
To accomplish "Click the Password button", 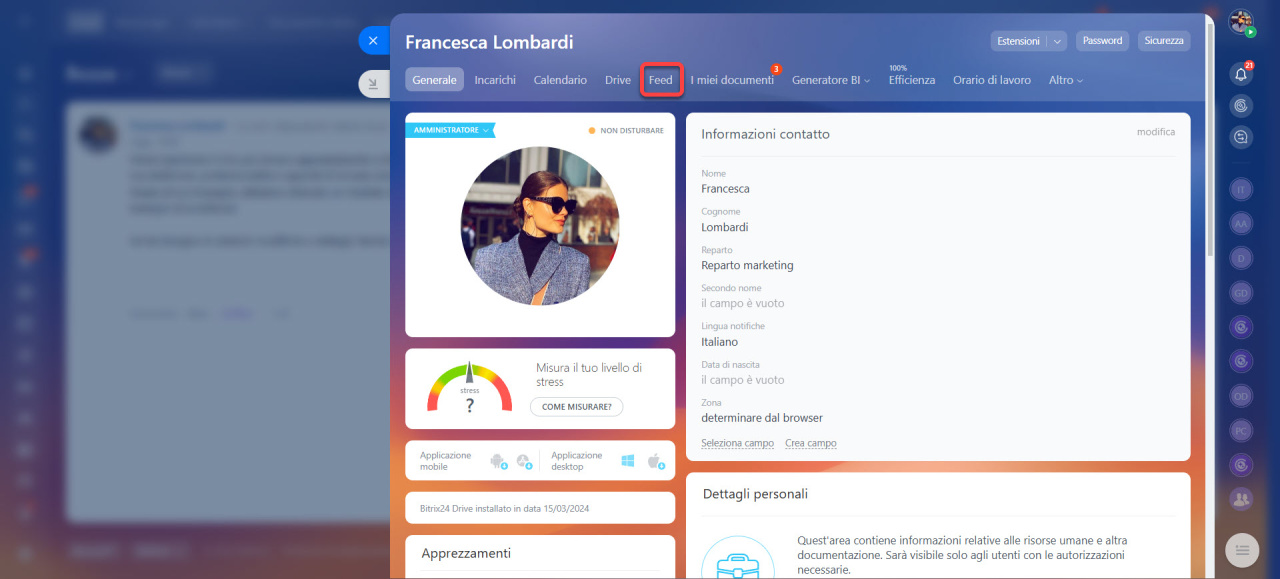I will tap(1103, 41).
